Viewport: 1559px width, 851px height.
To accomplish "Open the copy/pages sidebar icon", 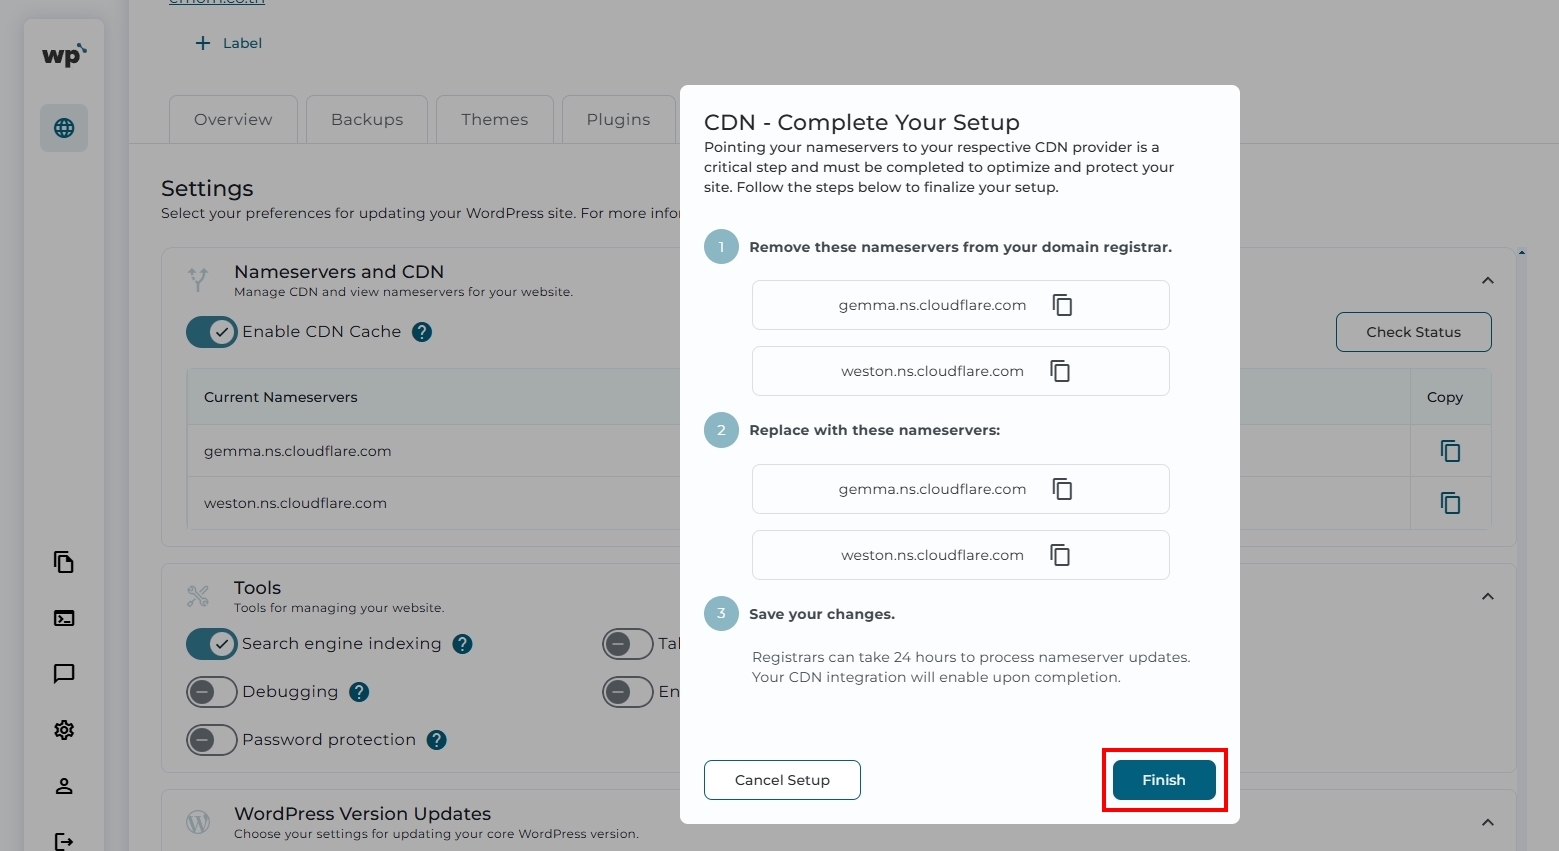I will coord(64,562).
